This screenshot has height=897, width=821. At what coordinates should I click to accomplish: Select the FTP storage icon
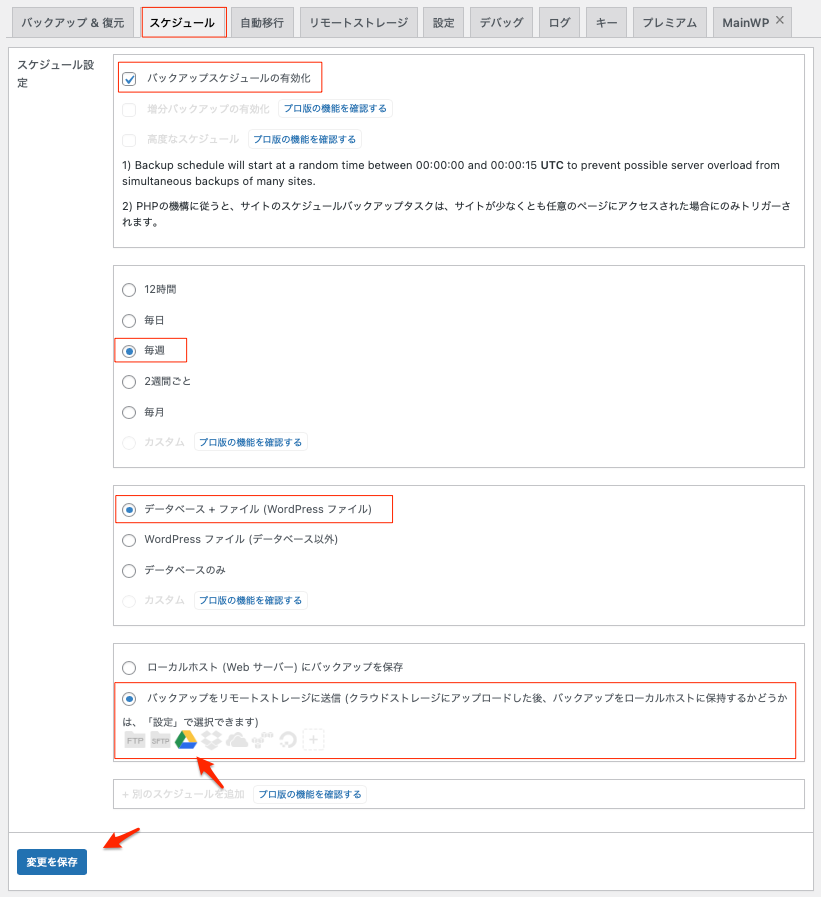point(135,740)
